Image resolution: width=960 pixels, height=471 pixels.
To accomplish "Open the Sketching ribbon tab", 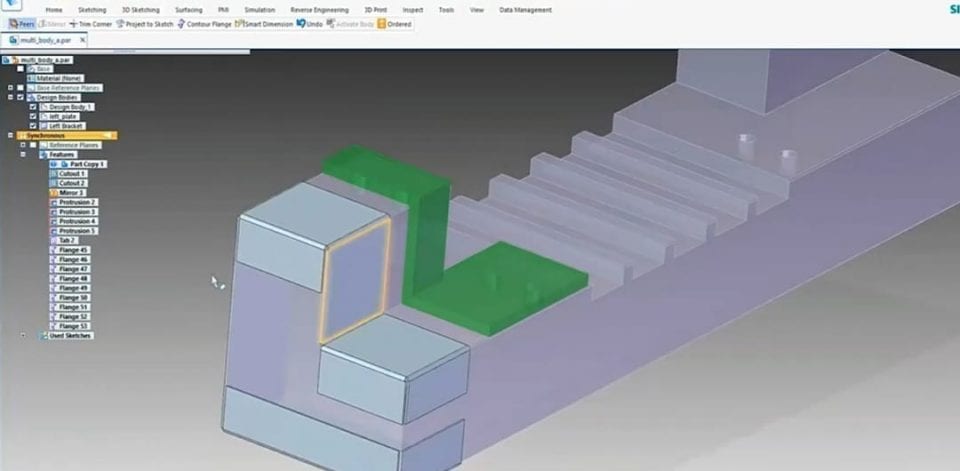I will coord(92,10).
